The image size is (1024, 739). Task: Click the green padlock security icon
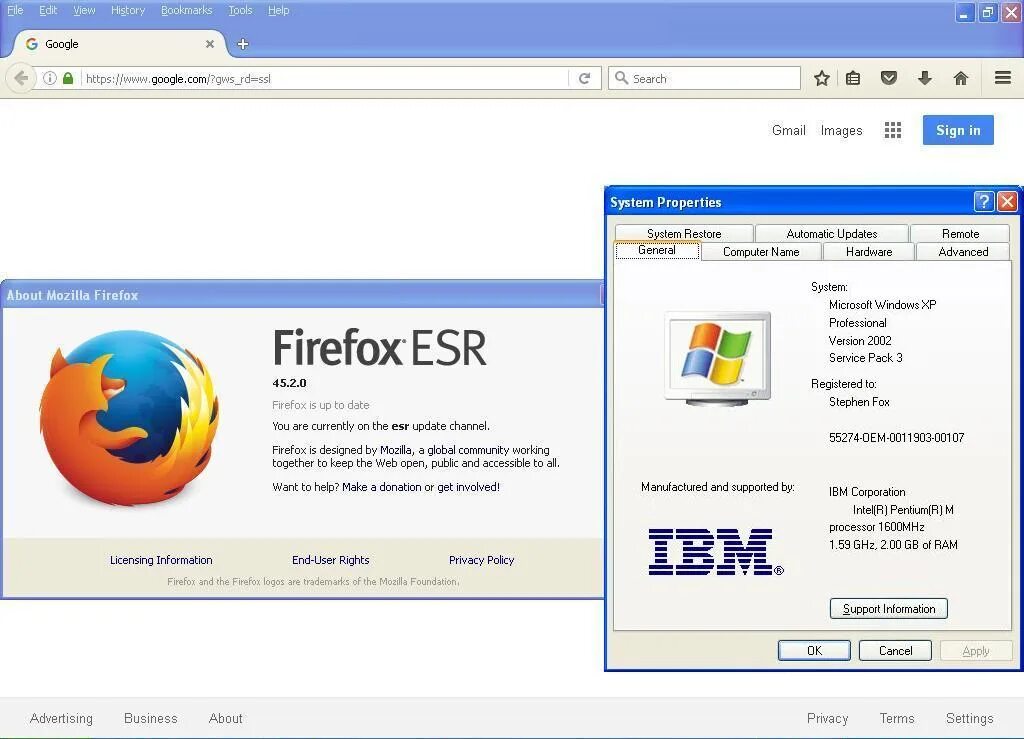pyautogui.click(x=68, y=78)
